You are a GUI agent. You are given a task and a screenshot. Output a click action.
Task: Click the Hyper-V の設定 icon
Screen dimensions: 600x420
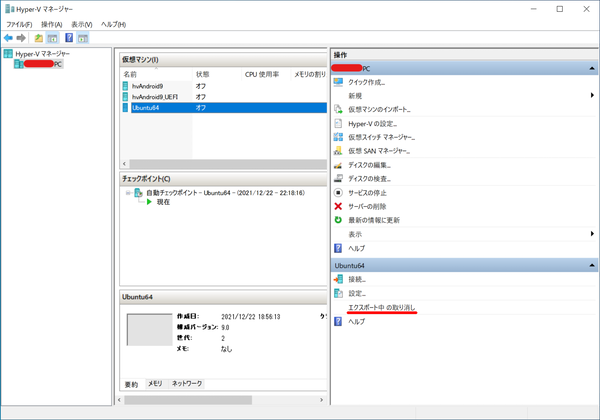coord(338,124)
